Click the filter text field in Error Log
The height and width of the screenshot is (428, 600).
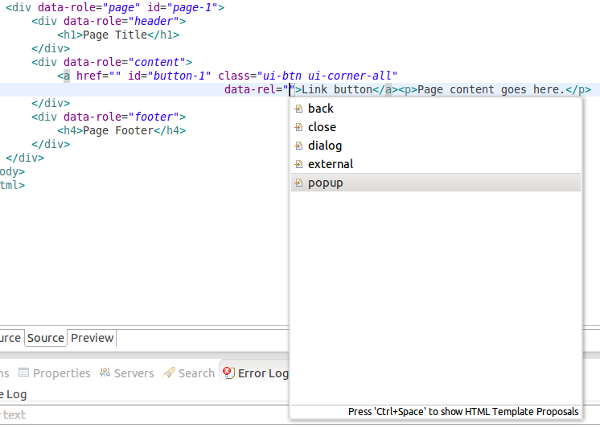[145, 415]
